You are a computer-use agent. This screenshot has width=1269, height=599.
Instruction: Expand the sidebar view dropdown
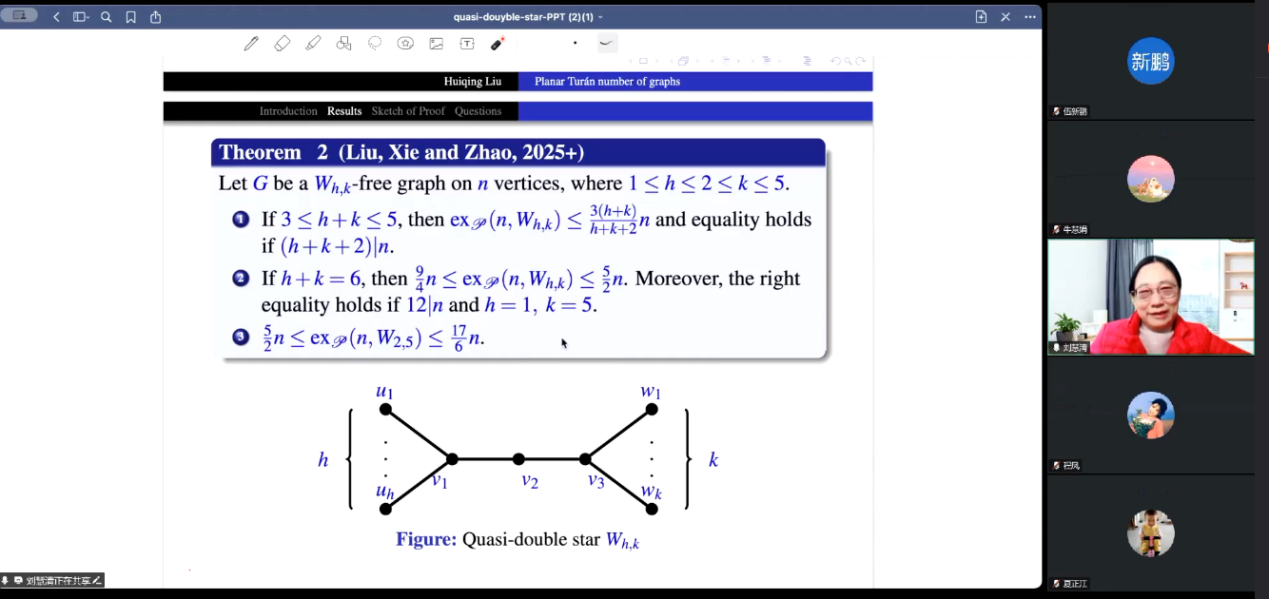click(x=81, y=17)
